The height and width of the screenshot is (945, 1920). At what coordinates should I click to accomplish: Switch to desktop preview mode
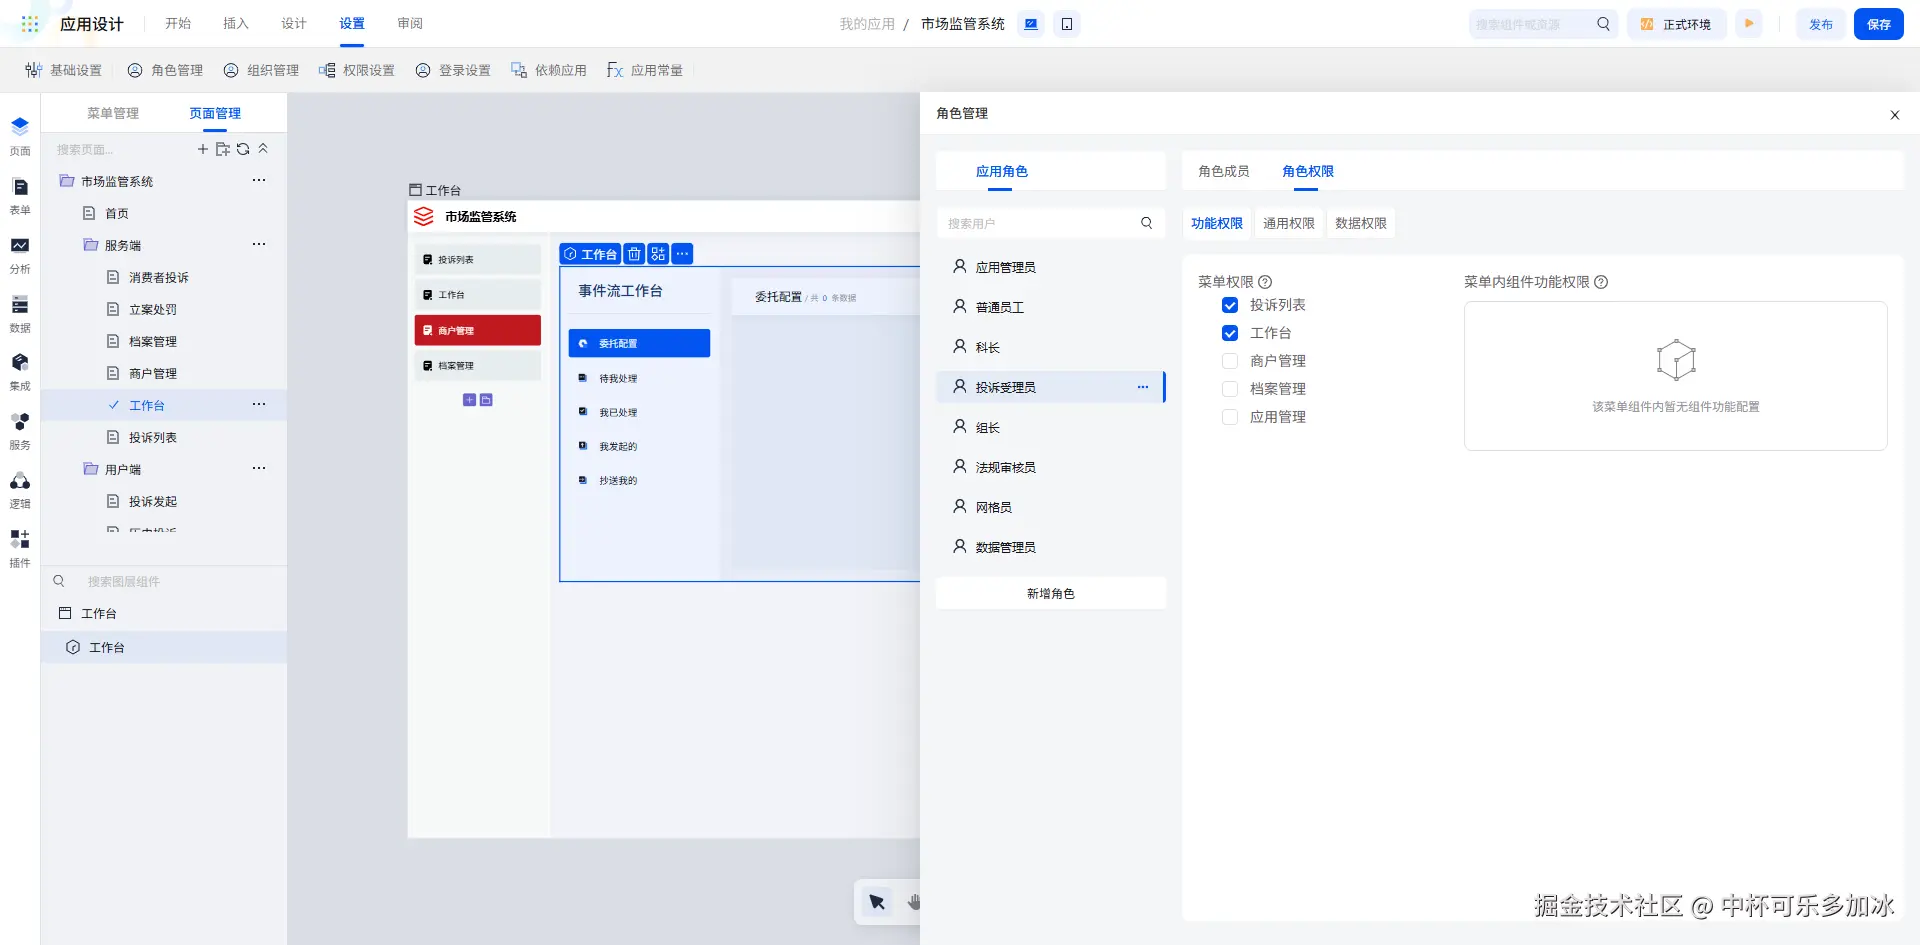(x=1031, y=24)
